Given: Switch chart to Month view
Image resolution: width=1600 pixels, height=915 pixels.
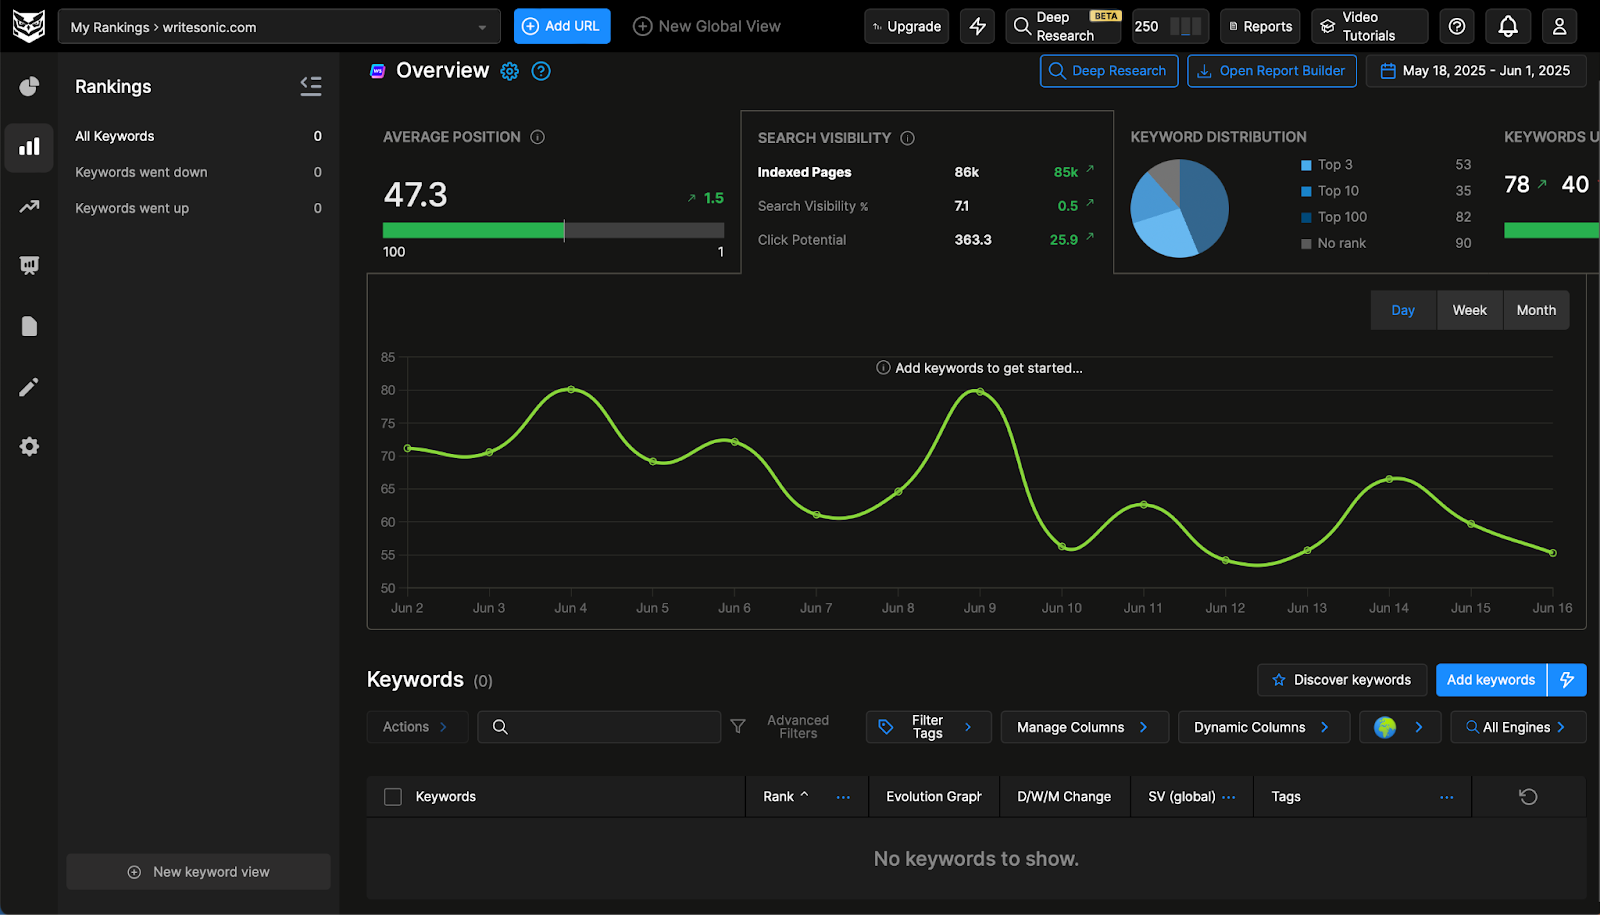Looking at the screenshot, I should pyautogui.click(x=1536, y=310).
